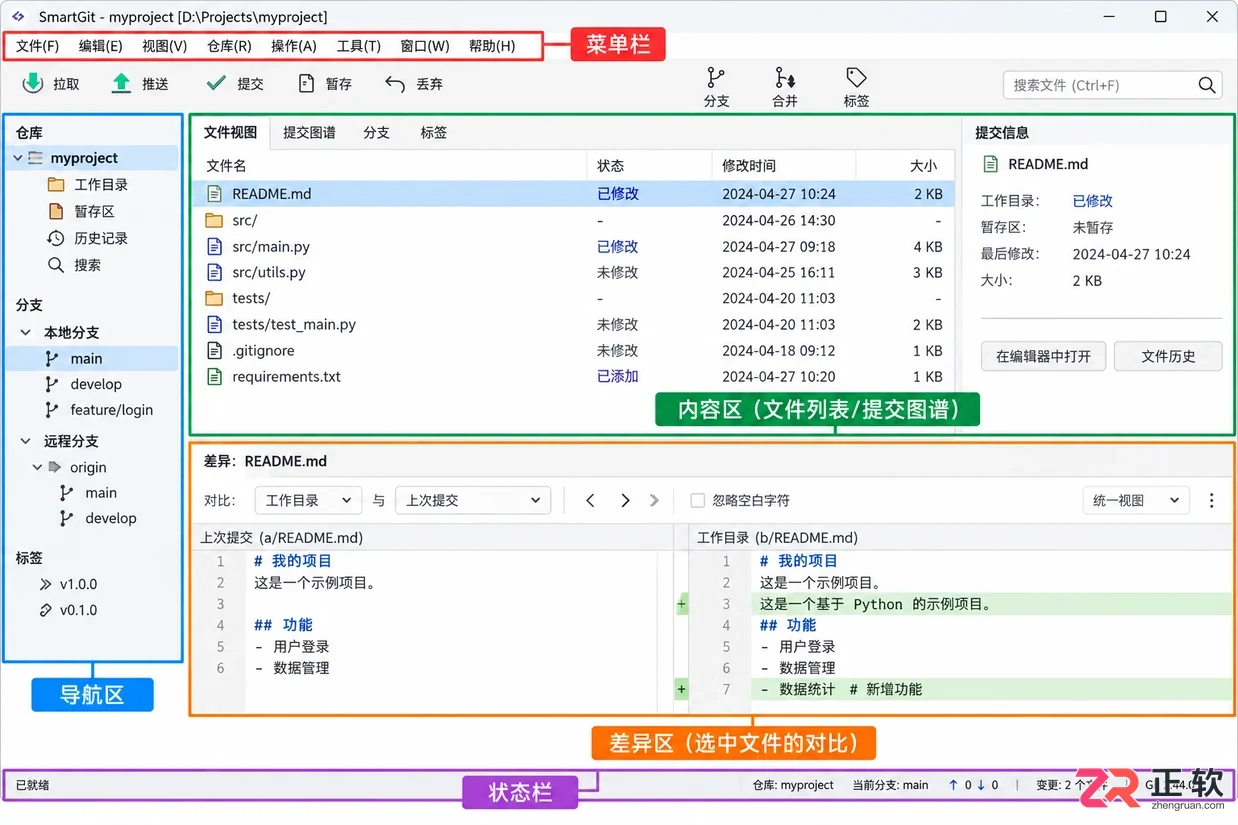Click the Push (推送) toolbar icon
Image resolution: width=1238 pixels, height=825 pixels.
(x=121, y=84)
